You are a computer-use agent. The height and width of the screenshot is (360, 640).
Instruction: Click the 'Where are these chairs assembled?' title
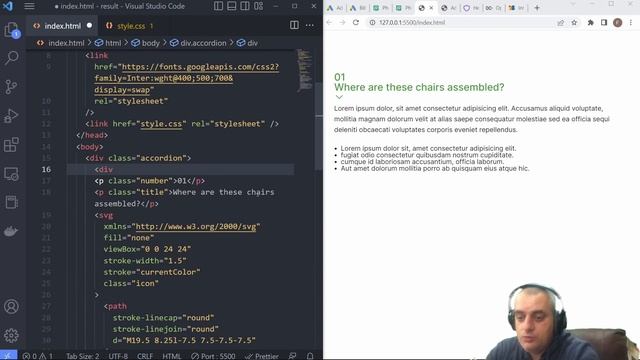click(x=419, y=87)
